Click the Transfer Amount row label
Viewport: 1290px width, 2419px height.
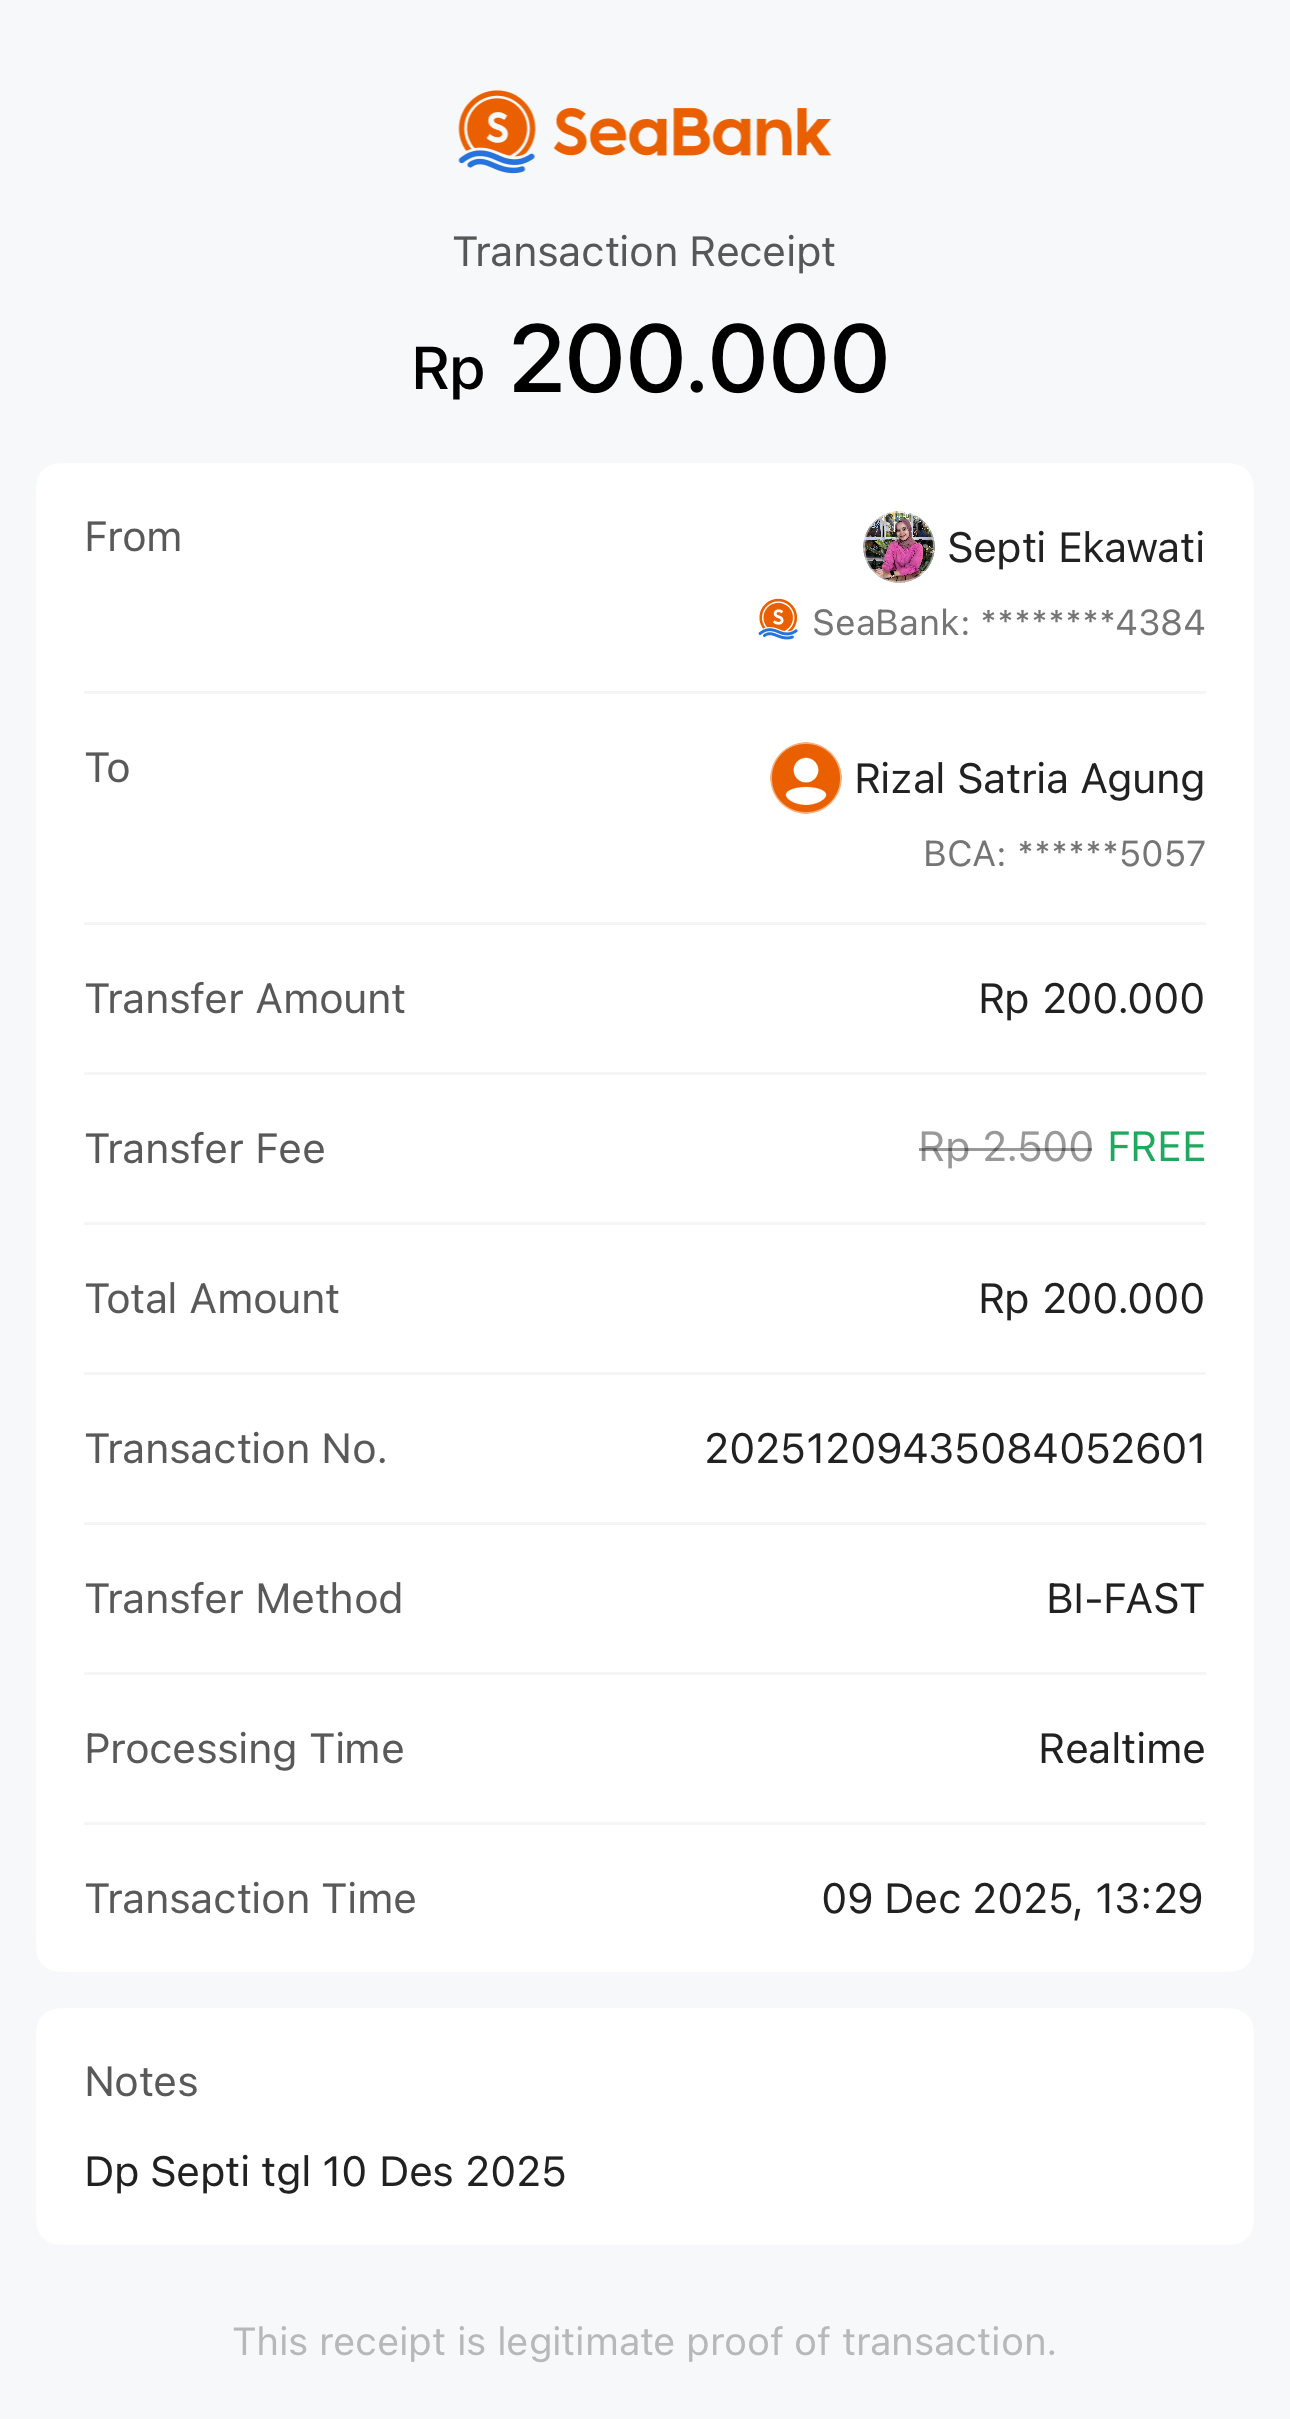tap(245, 999)
